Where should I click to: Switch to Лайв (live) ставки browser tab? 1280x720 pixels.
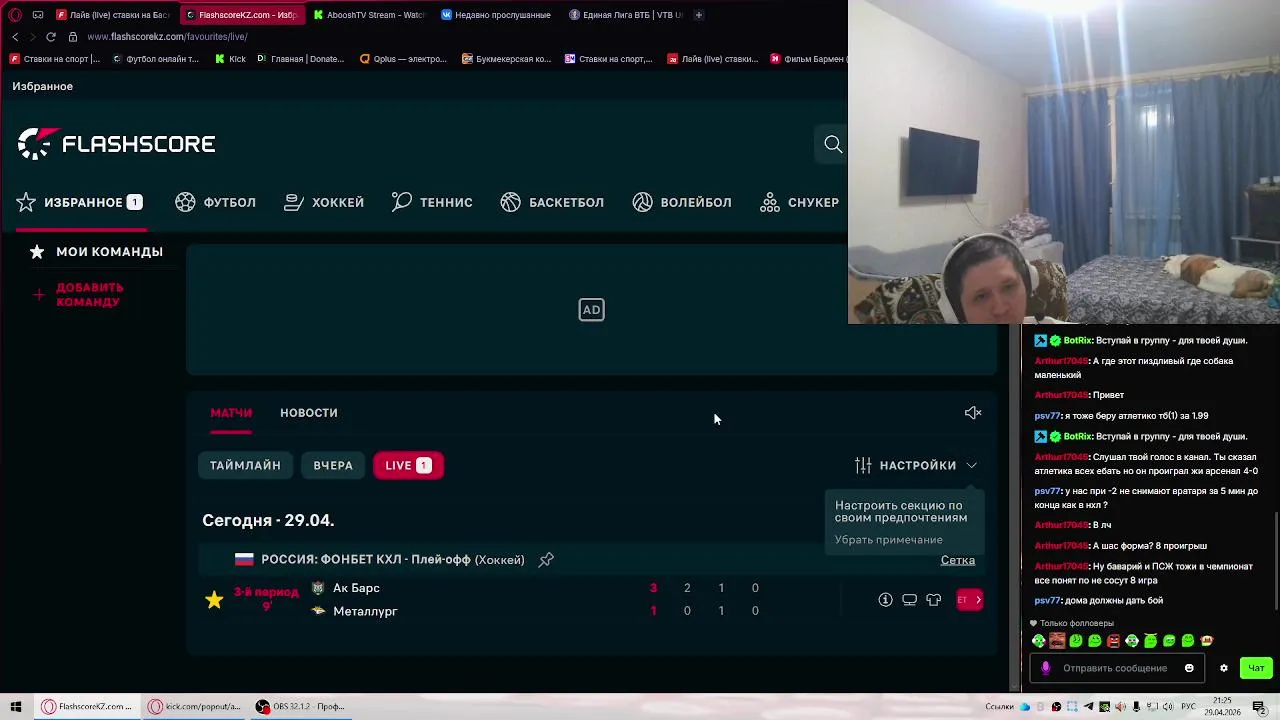(114, 15)
